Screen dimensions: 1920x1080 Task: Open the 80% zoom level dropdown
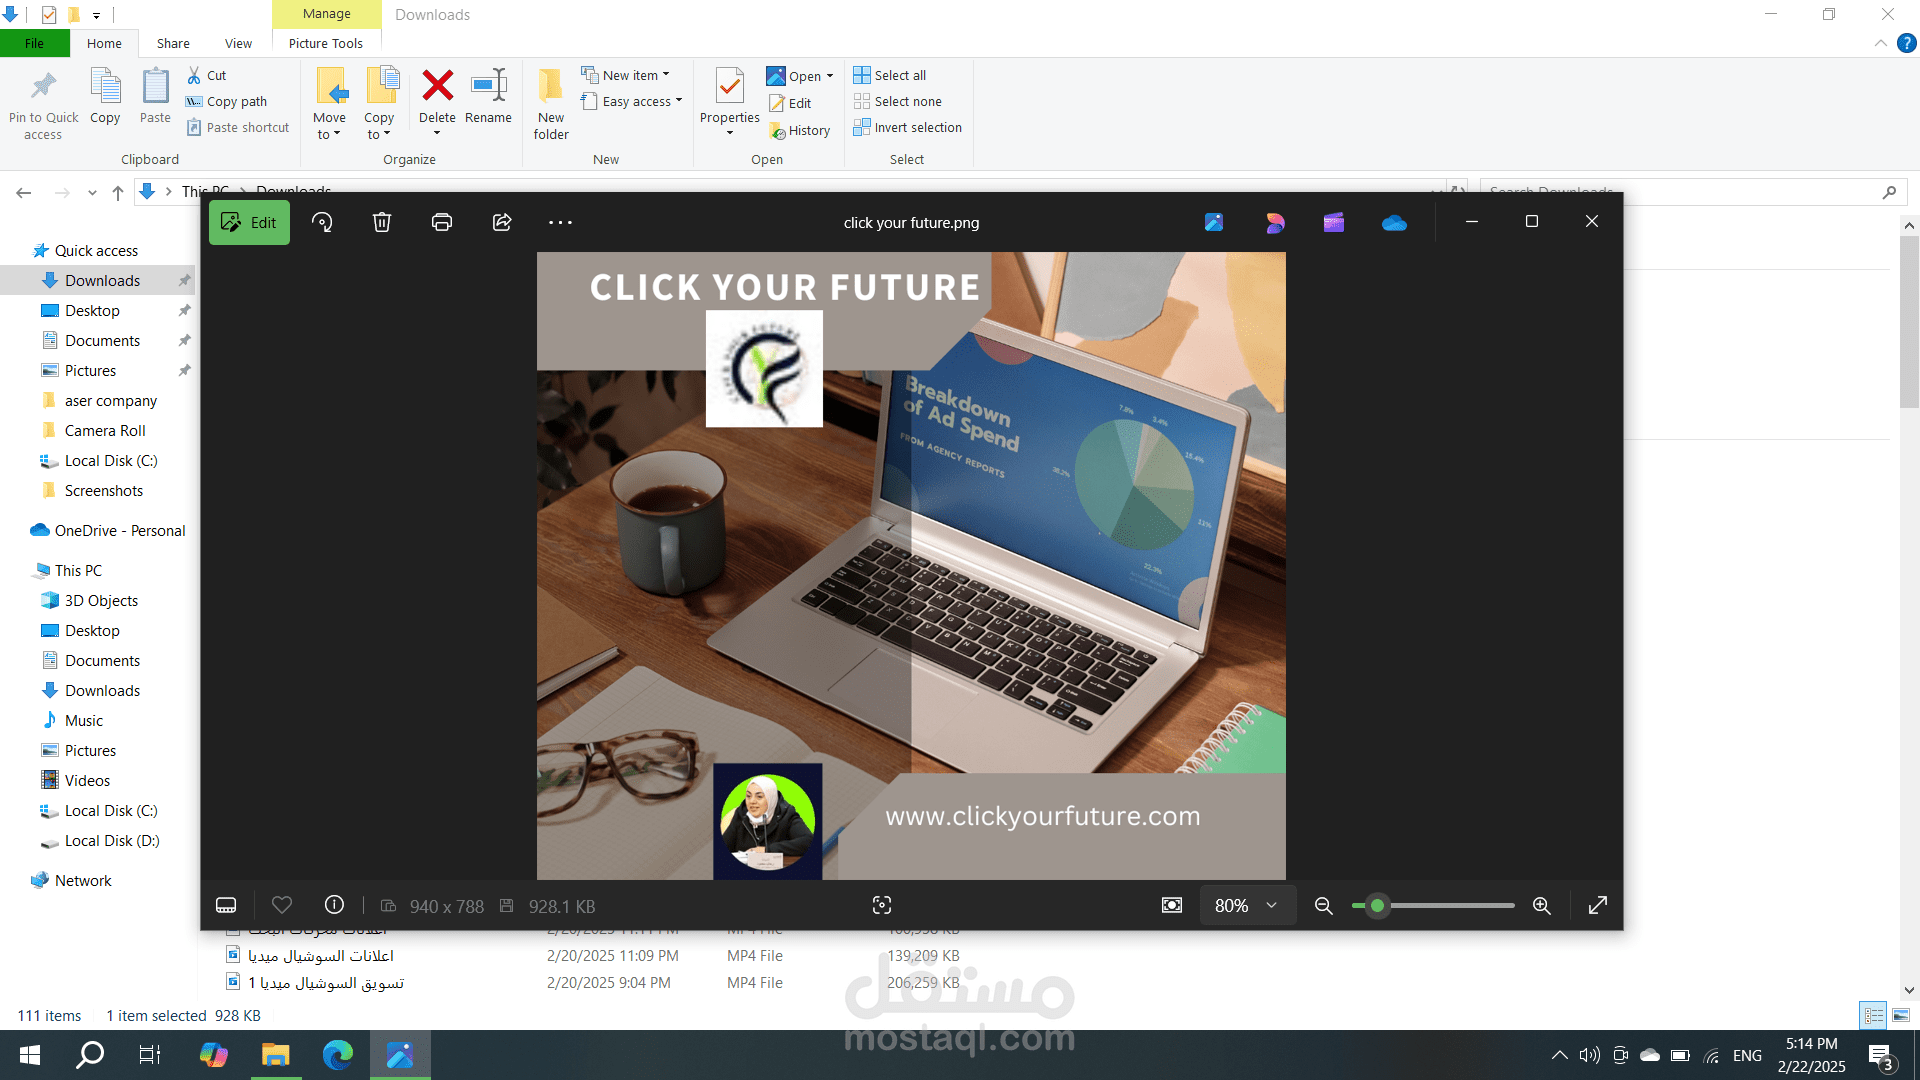pos(1246,905)
